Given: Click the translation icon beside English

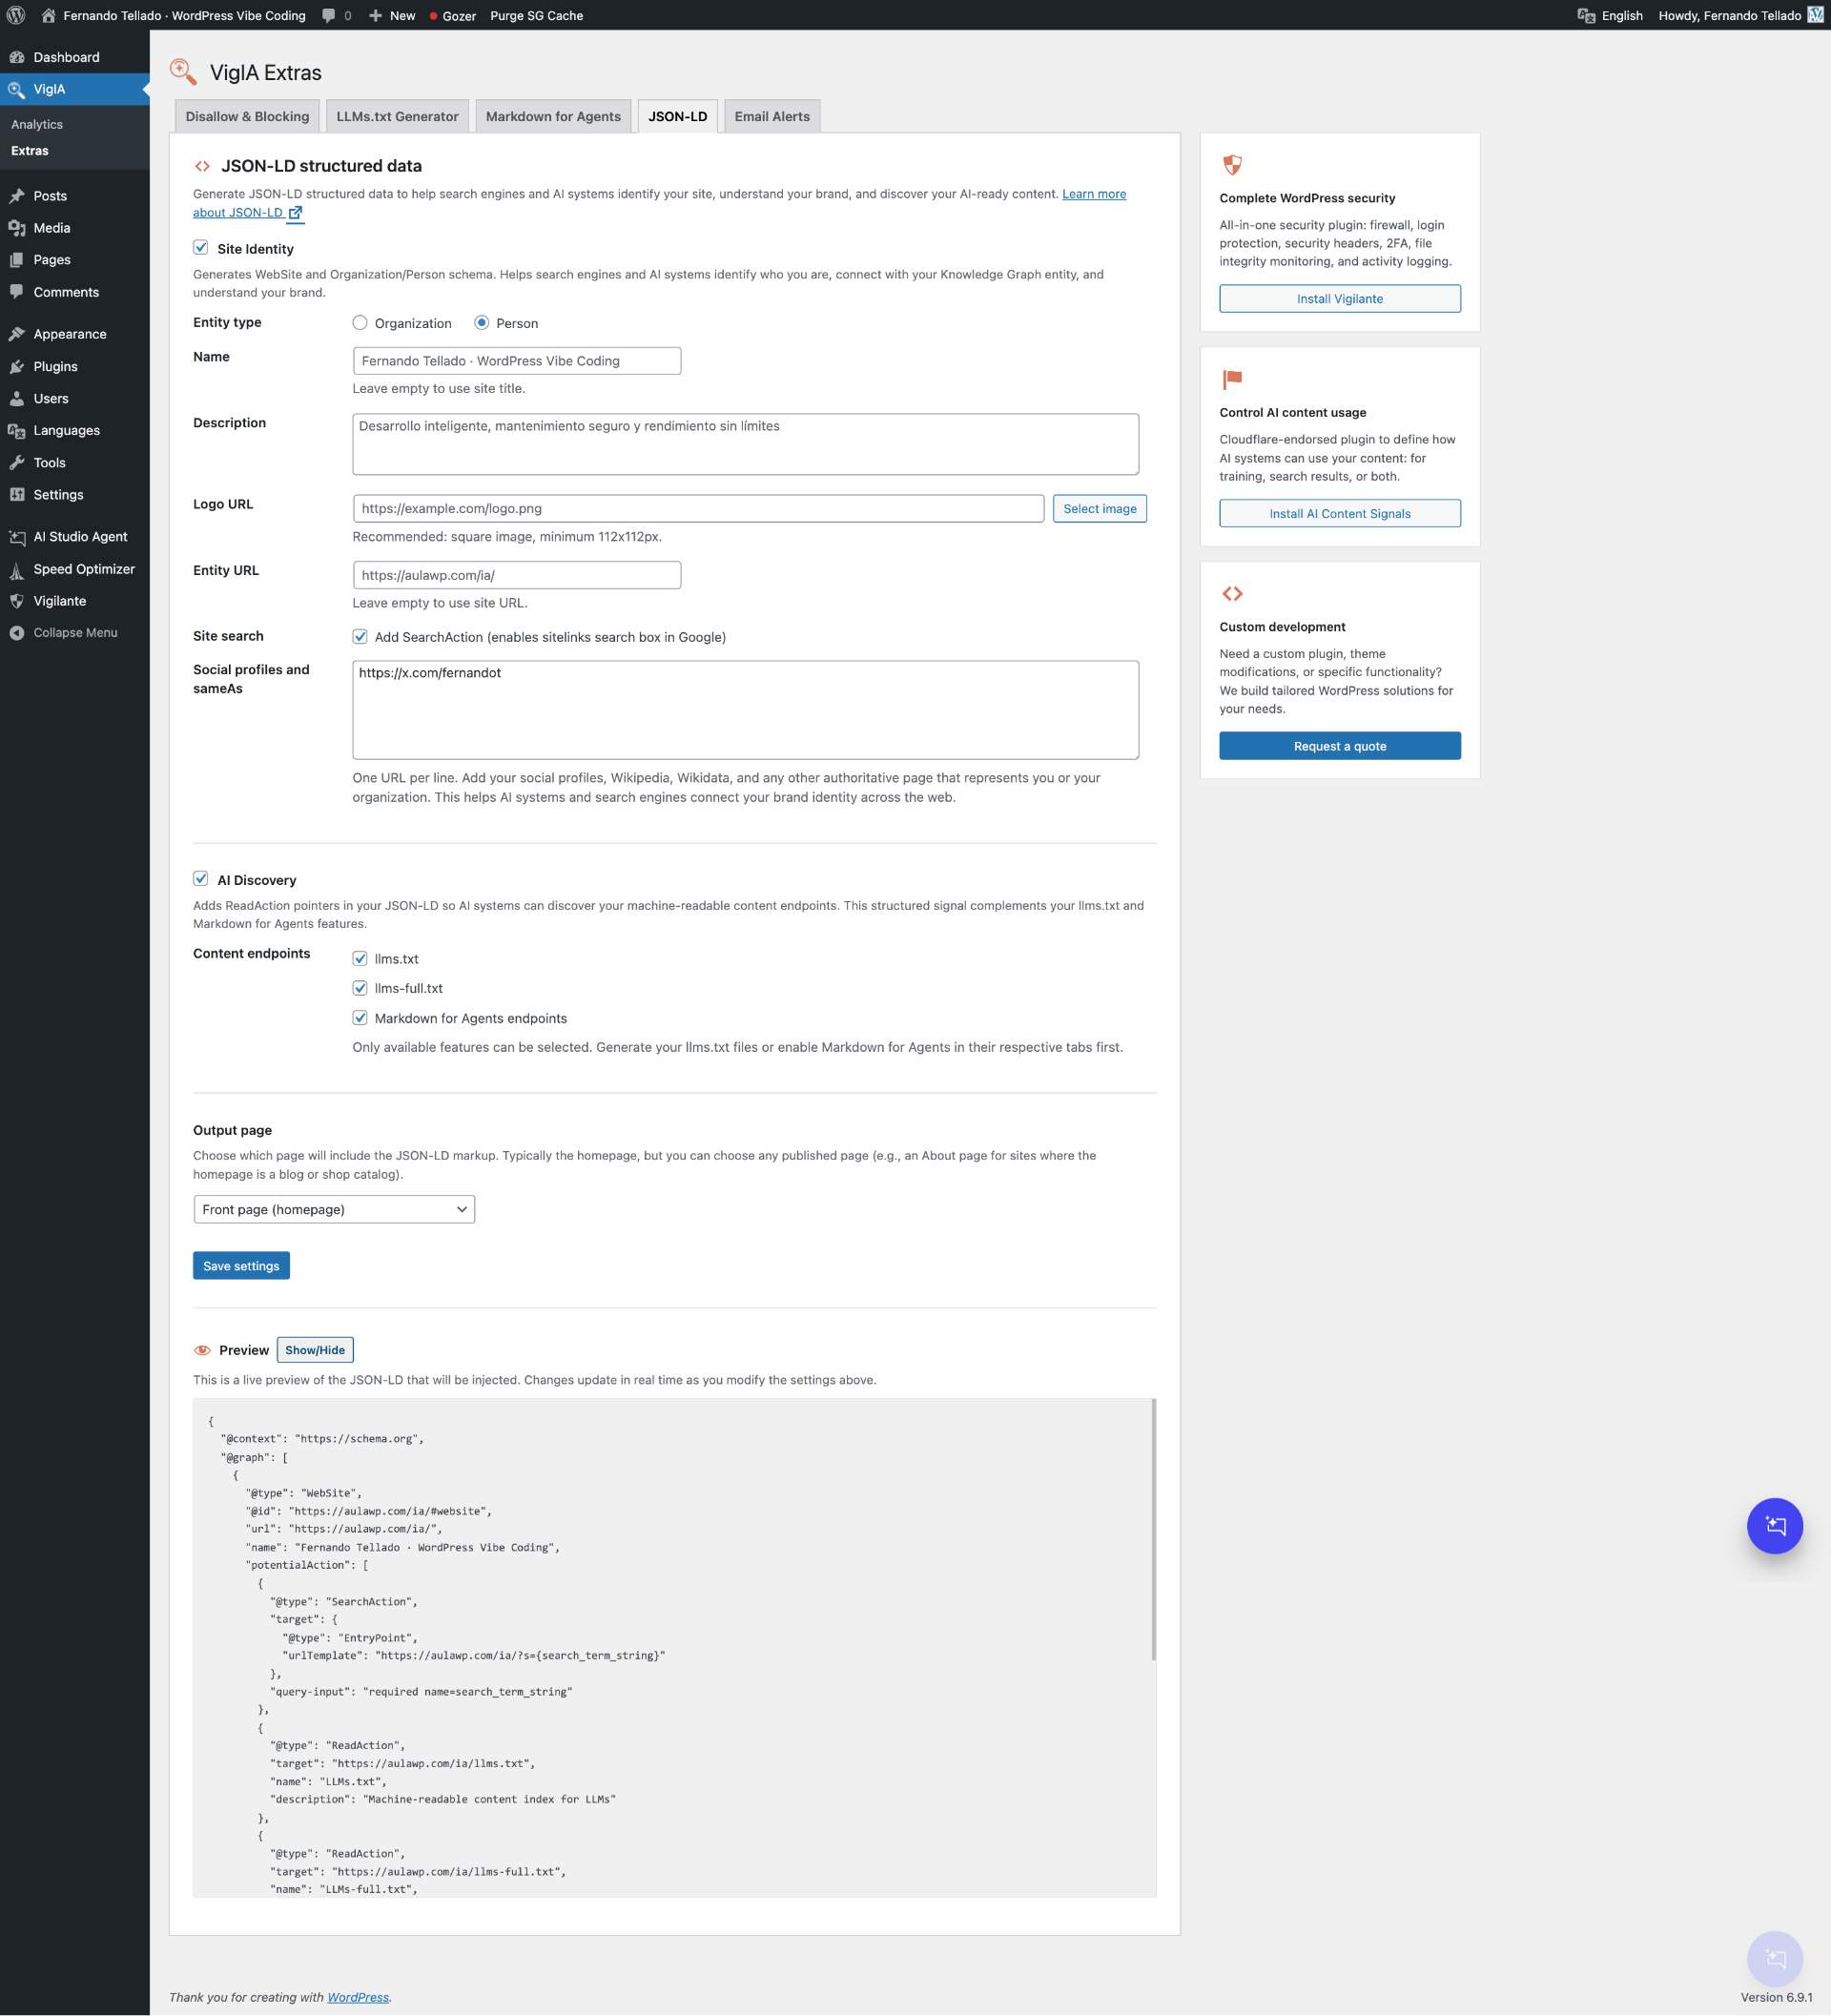Looking at the screenshot, I should pyautogui.click(x=1588, y=15).
